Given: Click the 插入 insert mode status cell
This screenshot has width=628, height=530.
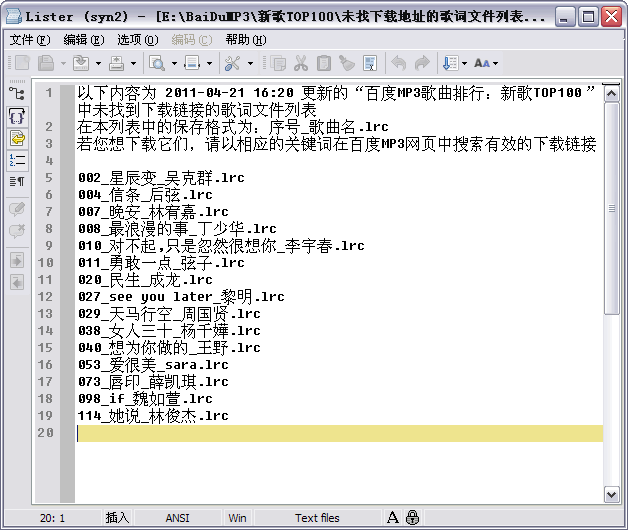Looking at the screenshot, I should pyautogui.click(x=117, y=518).
